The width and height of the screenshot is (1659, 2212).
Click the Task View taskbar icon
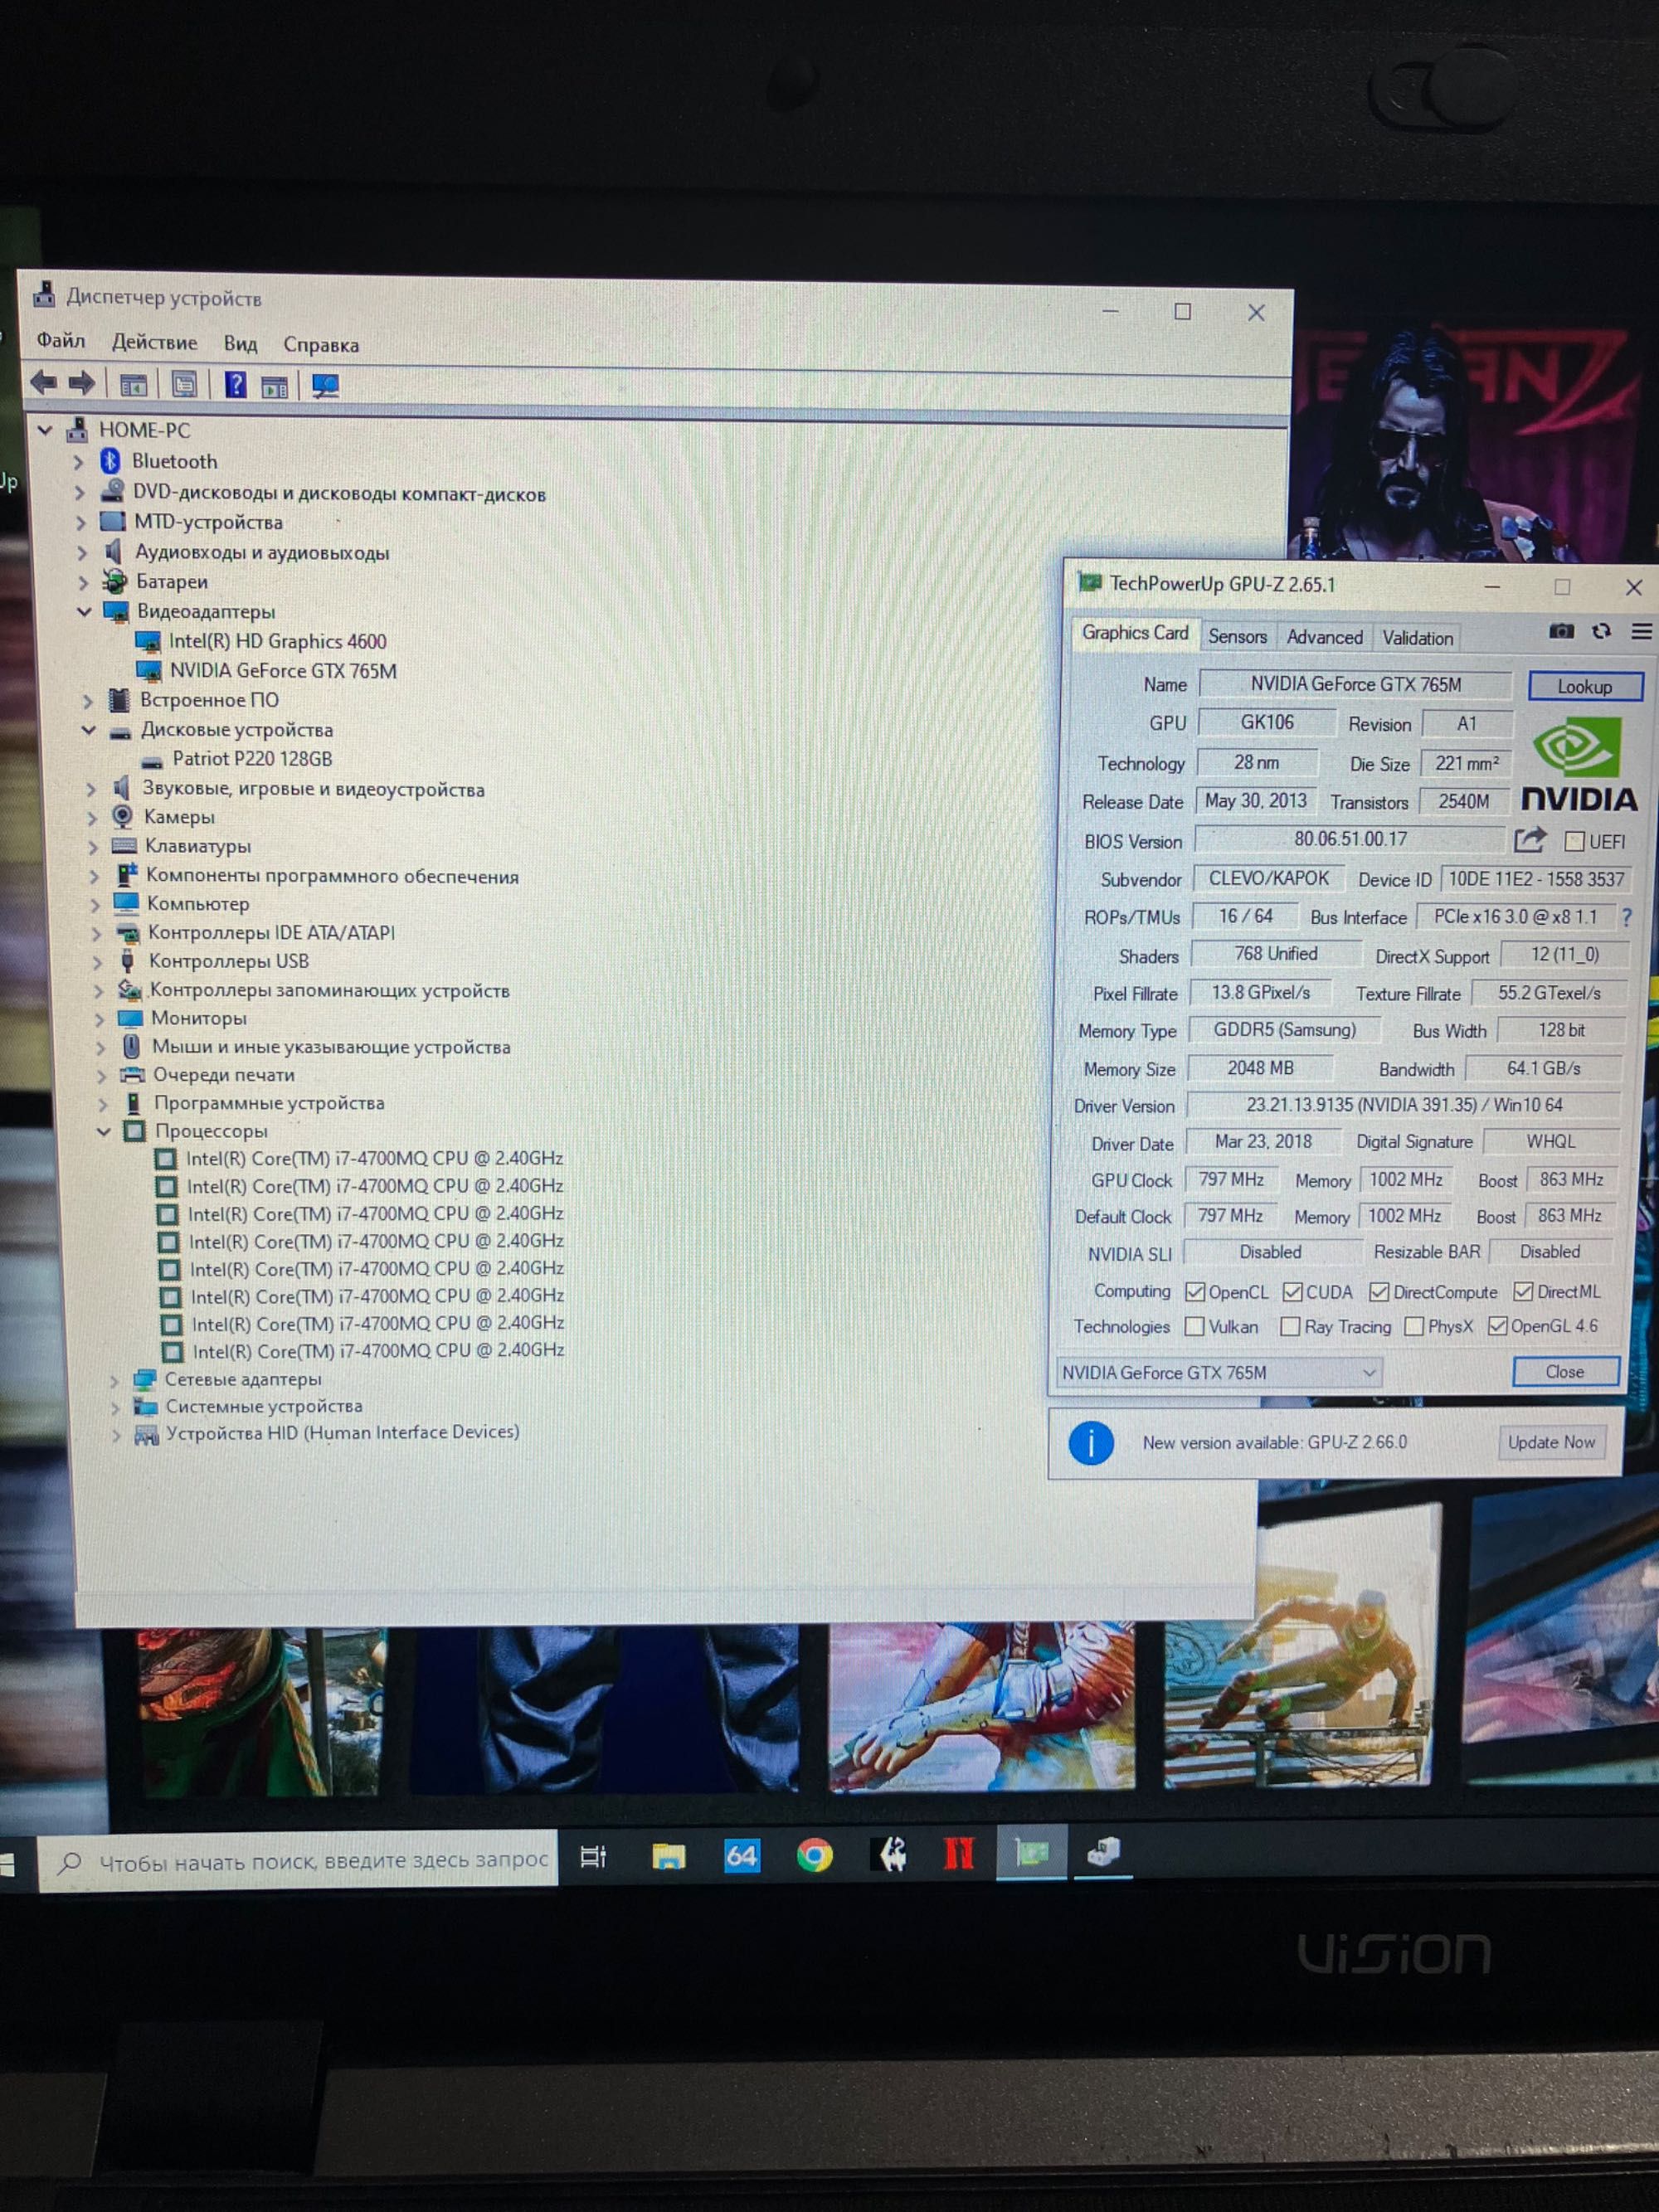[593, 1857]
